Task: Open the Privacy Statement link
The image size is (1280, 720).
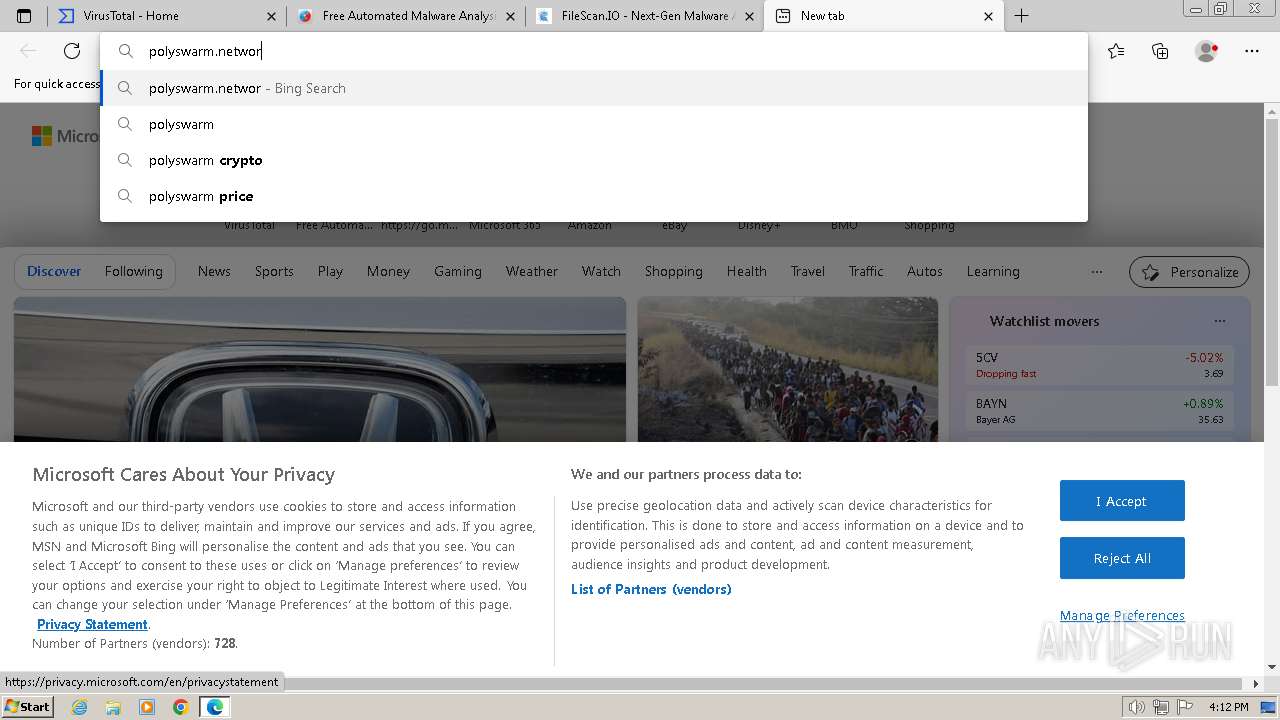Action: (92, 624)
